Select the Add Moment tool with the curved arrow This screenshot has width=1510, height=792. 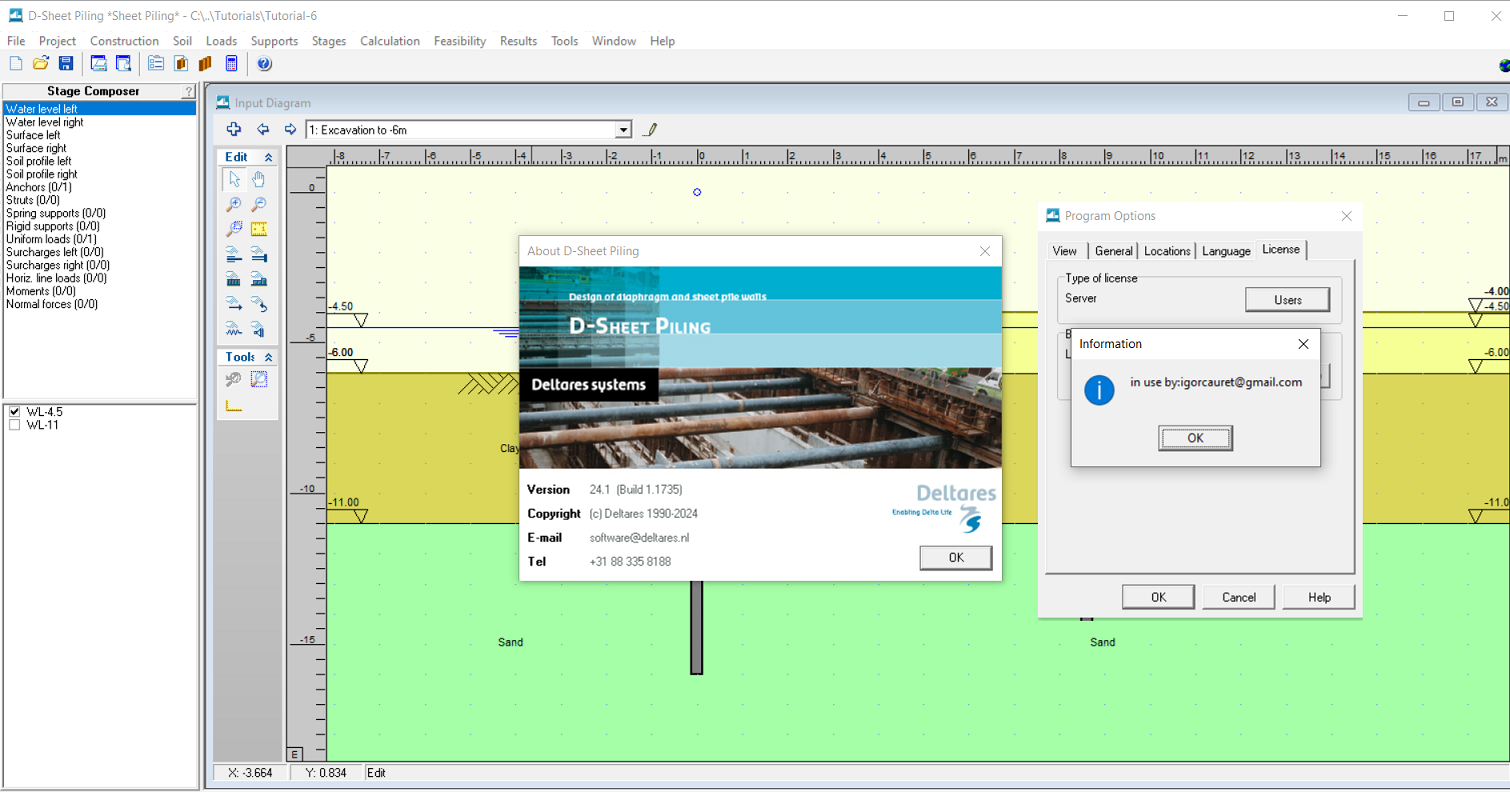pyautogui.click(x=258, y=305)
